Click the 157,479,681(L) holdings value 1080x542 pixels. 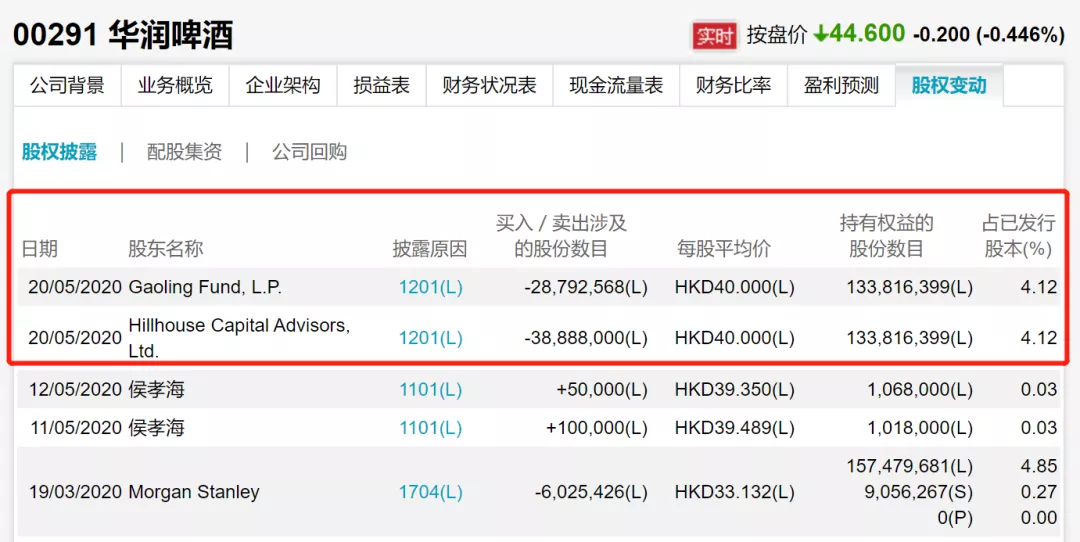click(909, 466)
